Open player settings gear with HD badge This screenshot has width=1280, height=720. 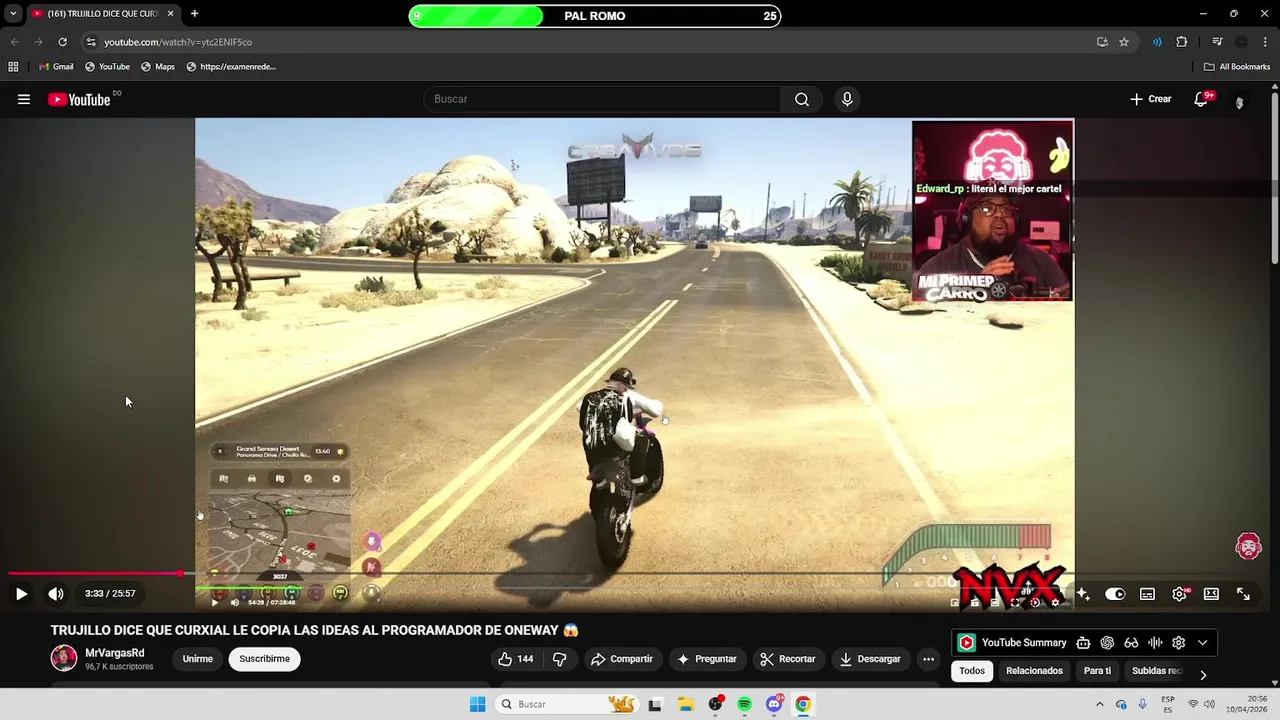pyautogui.click(x=1180, y=594)
